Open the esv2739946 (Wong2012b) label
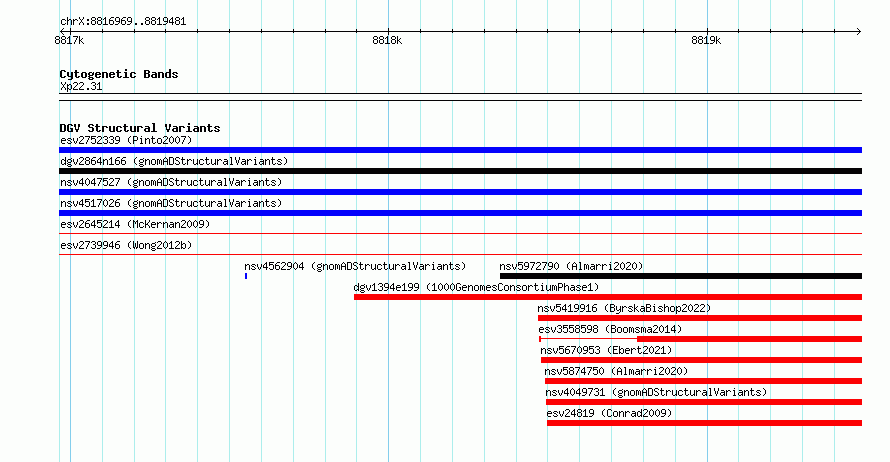 126,245
